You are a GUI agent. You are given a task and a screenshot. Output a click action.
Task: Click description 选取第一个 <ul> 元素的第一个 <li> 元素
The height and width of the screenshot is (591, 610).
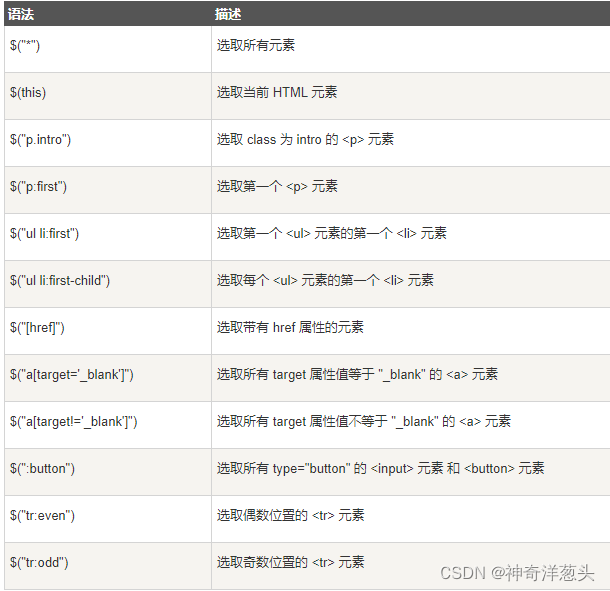332,233
